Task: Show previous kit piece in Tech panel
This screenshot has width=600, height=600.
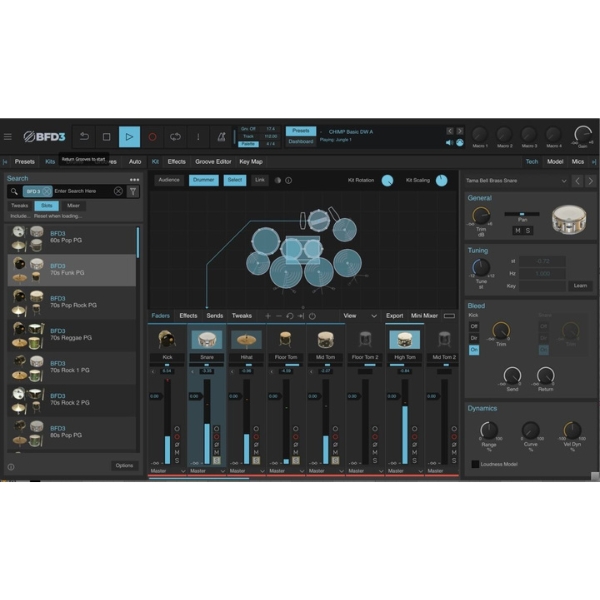Action: point(577,181)
